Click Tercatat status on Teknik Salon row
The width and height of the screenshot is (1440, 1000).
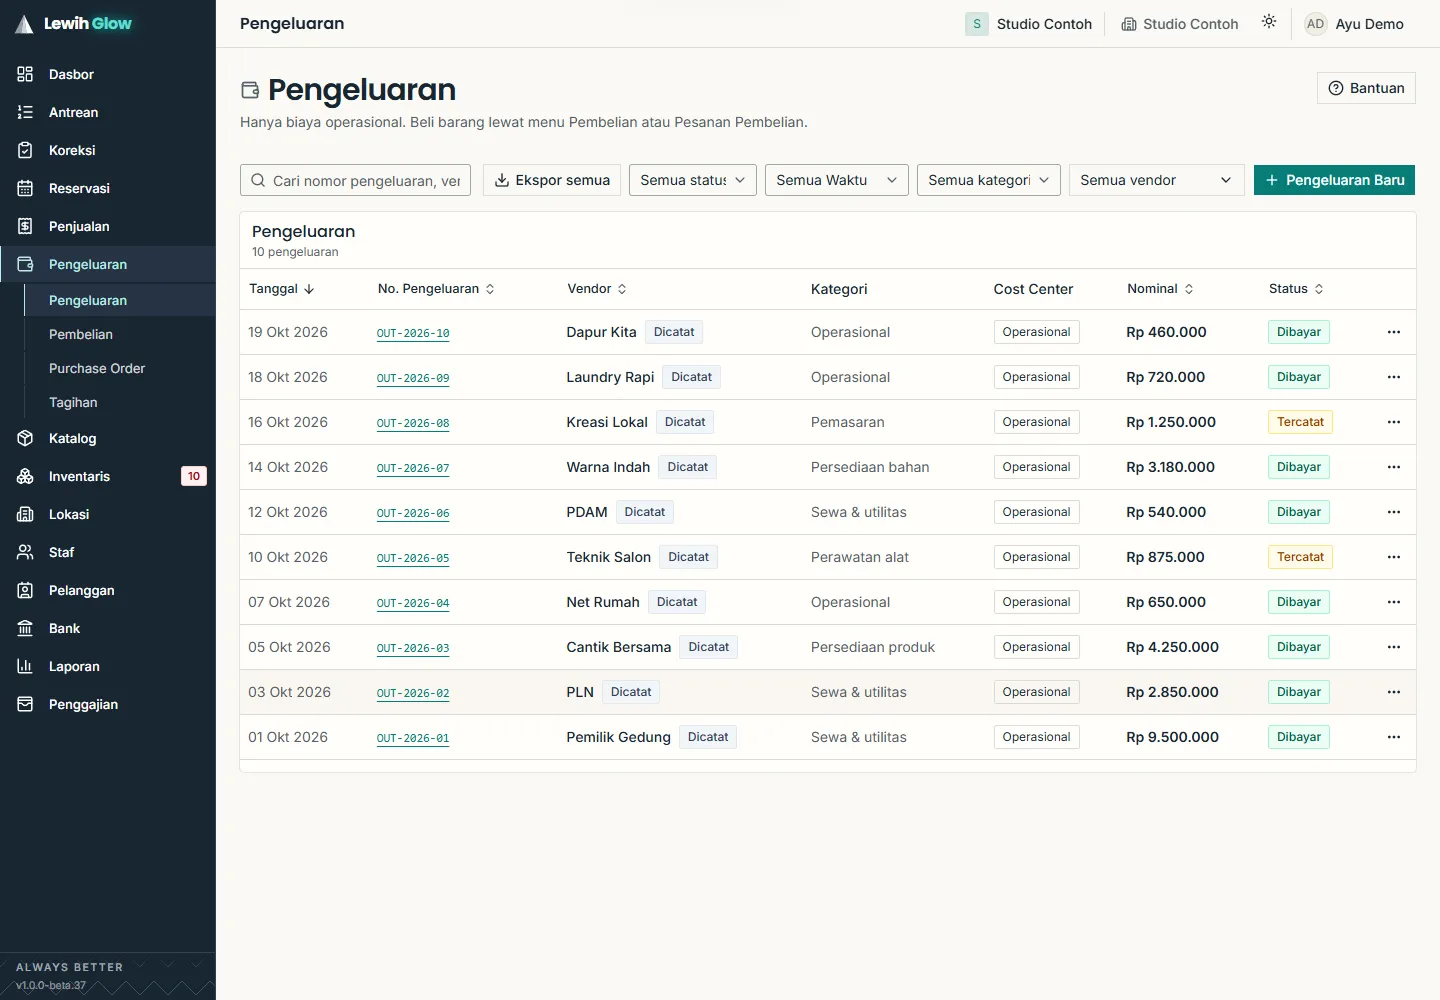click(1300, 557)
